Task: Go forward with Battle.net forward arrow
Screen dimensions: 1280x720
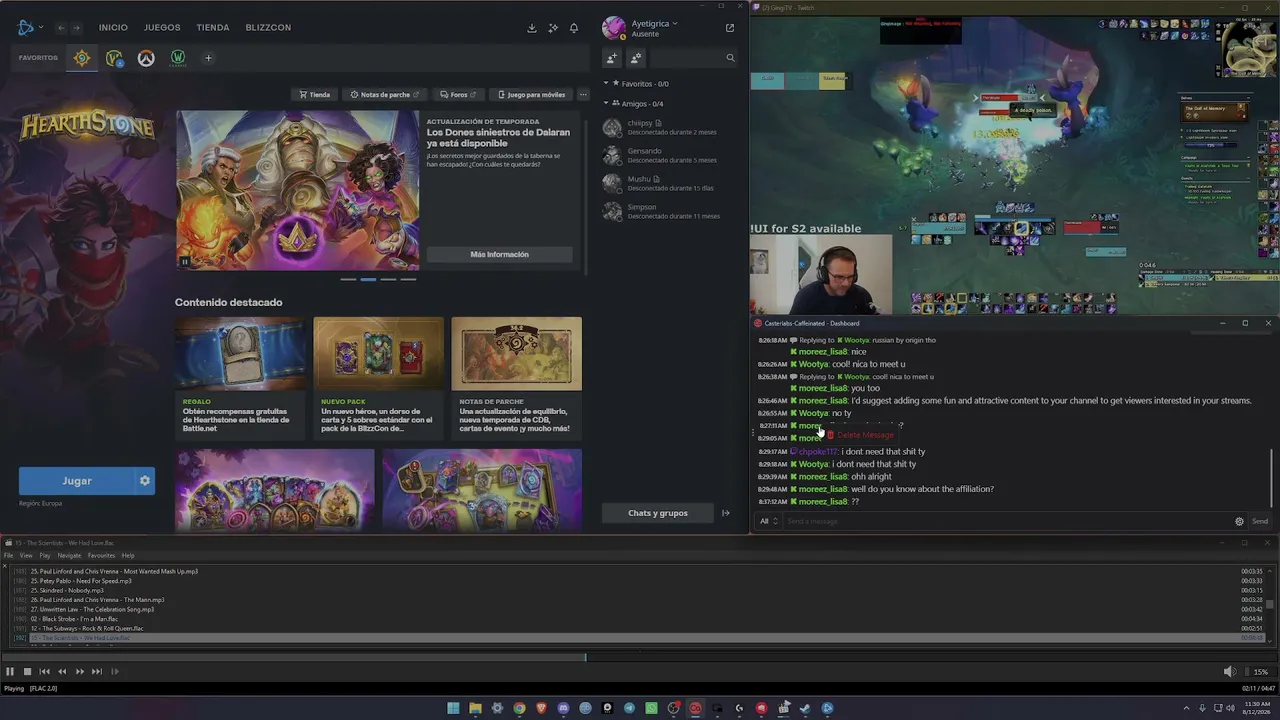Action: tap(76, 27)
